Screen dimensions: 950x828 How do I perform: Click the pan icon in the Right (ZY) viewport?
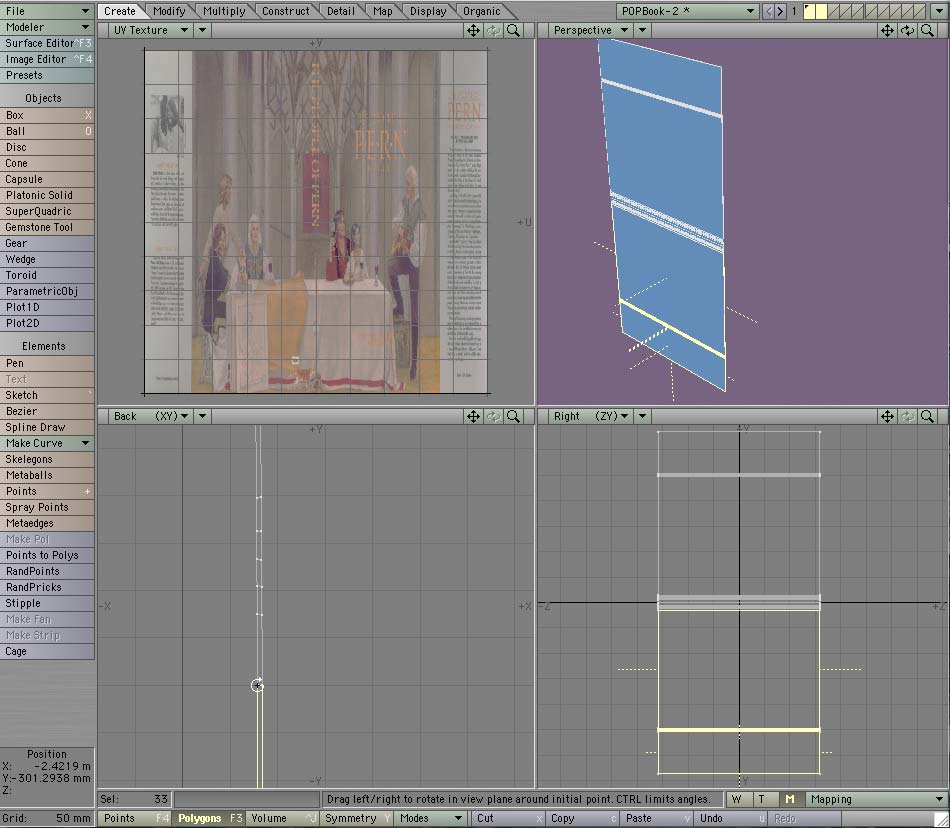click(887, 416)
